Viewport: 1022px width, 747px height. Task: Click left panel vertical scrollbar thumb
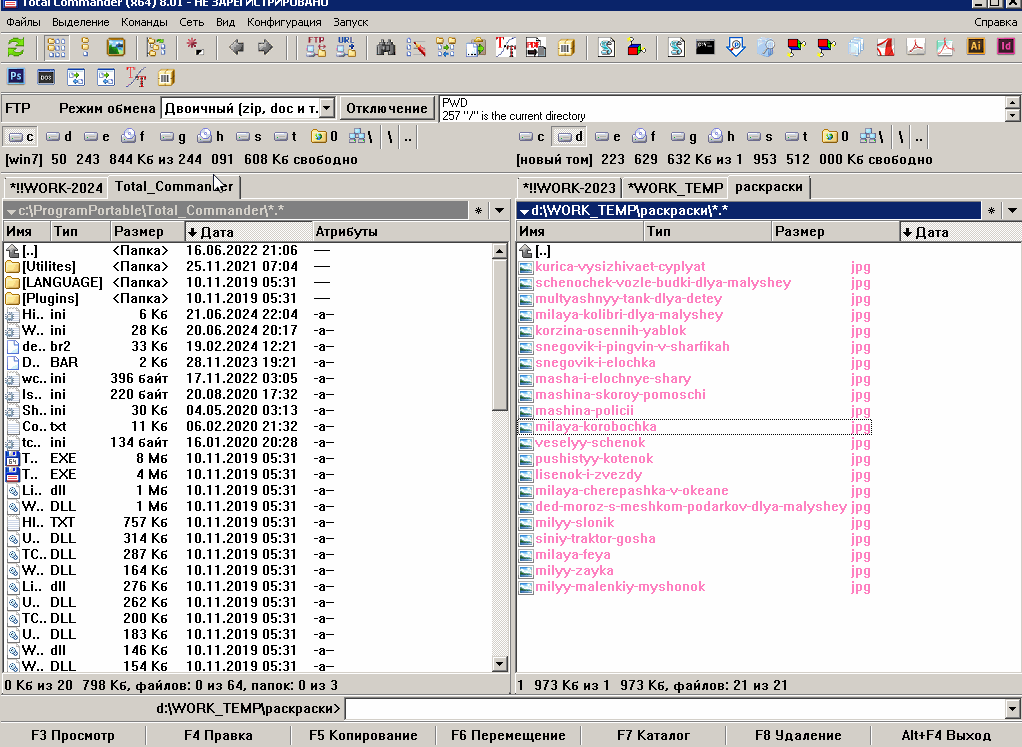[x=499, y=334]
